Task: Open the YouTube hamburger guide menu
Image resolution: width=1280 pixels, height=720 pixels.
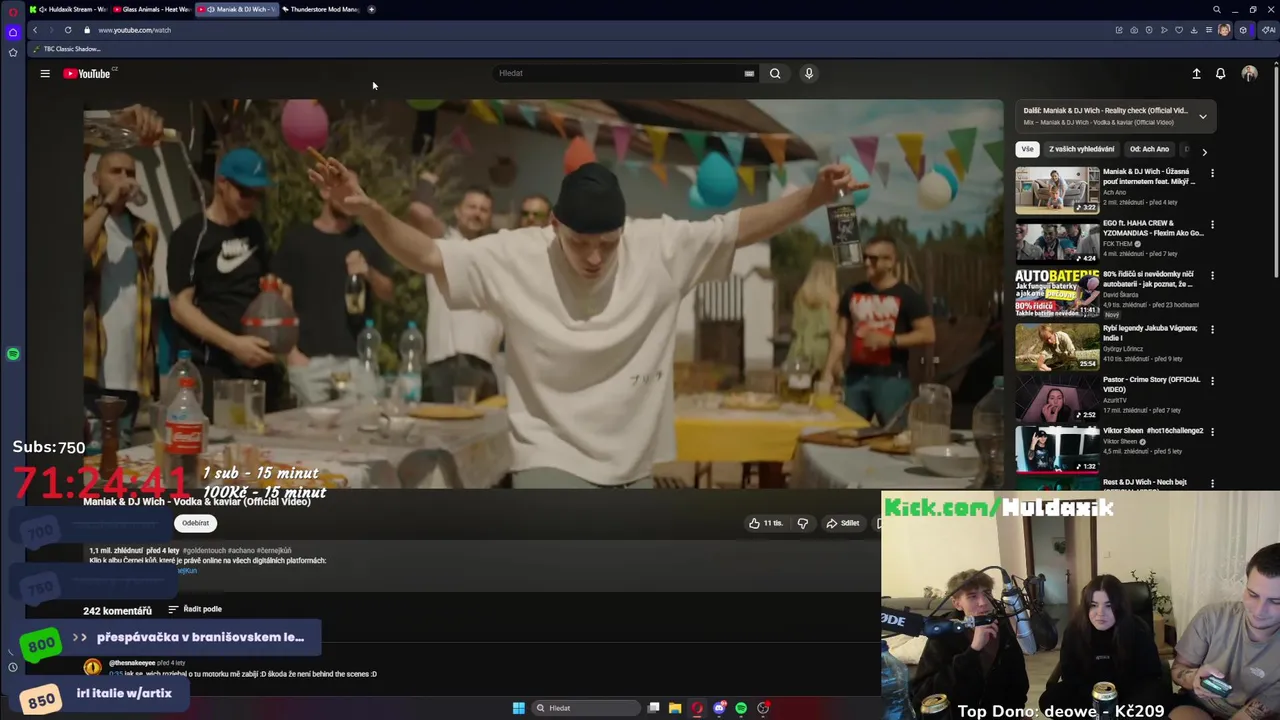Action: click(x=45, y=73)
